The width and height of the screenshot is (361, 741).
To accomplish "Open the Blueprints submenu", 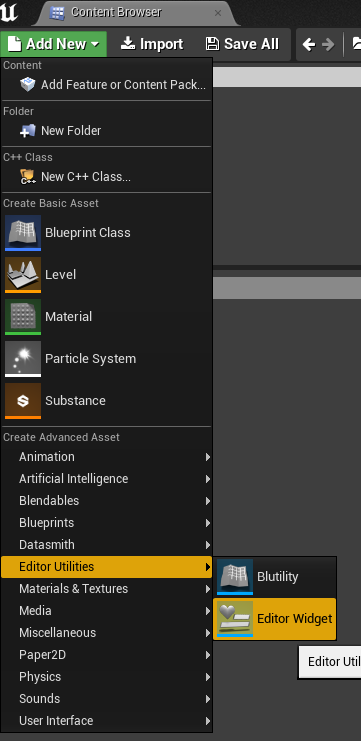I will (107, 523).
